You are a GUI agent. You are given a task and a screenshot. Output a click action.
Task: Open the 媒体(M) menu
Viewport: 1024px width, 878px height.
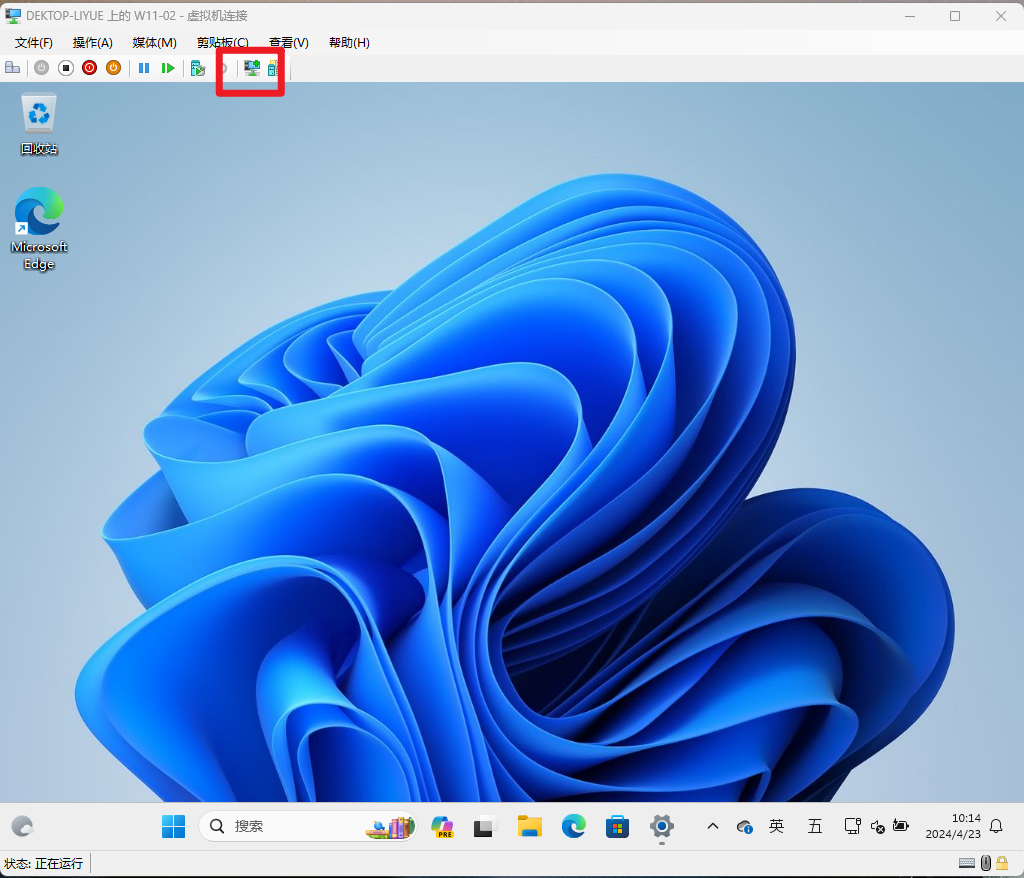(154, 43)
